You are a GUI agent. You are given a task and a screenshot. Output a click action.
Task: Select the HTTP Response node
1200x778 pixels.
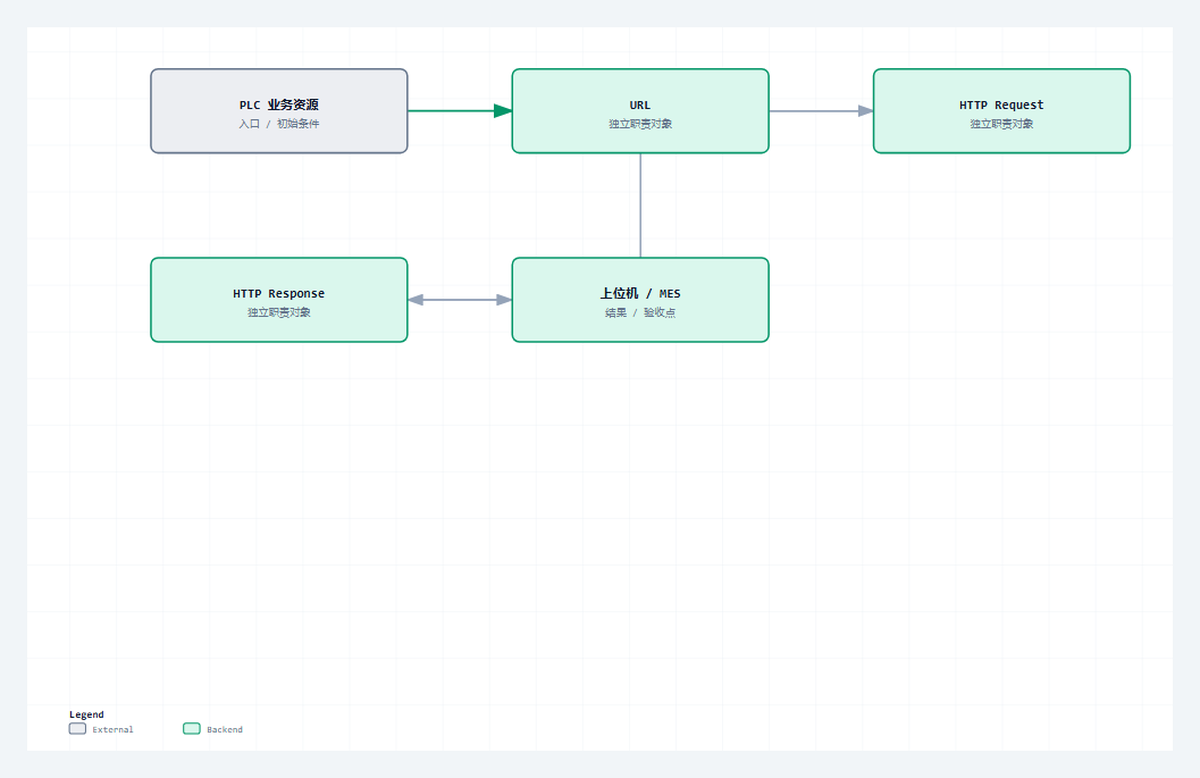(x=279, y=300)
